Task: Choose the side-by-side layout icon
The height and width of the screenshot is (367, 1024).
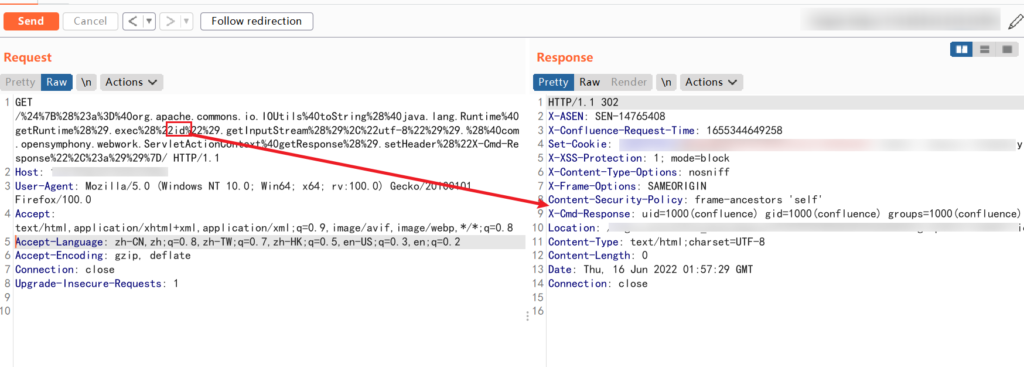Action: point(961,50)
